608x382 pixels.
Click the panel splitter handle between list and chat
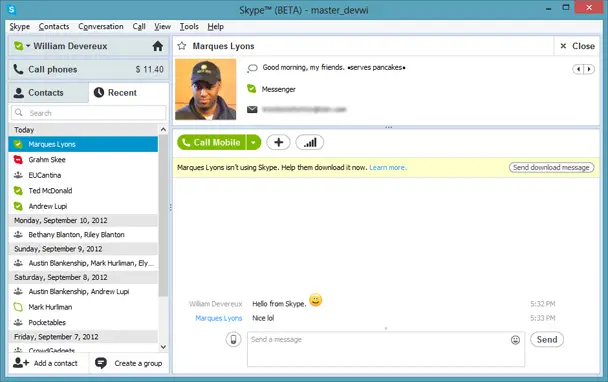click(x=171, y=208)
